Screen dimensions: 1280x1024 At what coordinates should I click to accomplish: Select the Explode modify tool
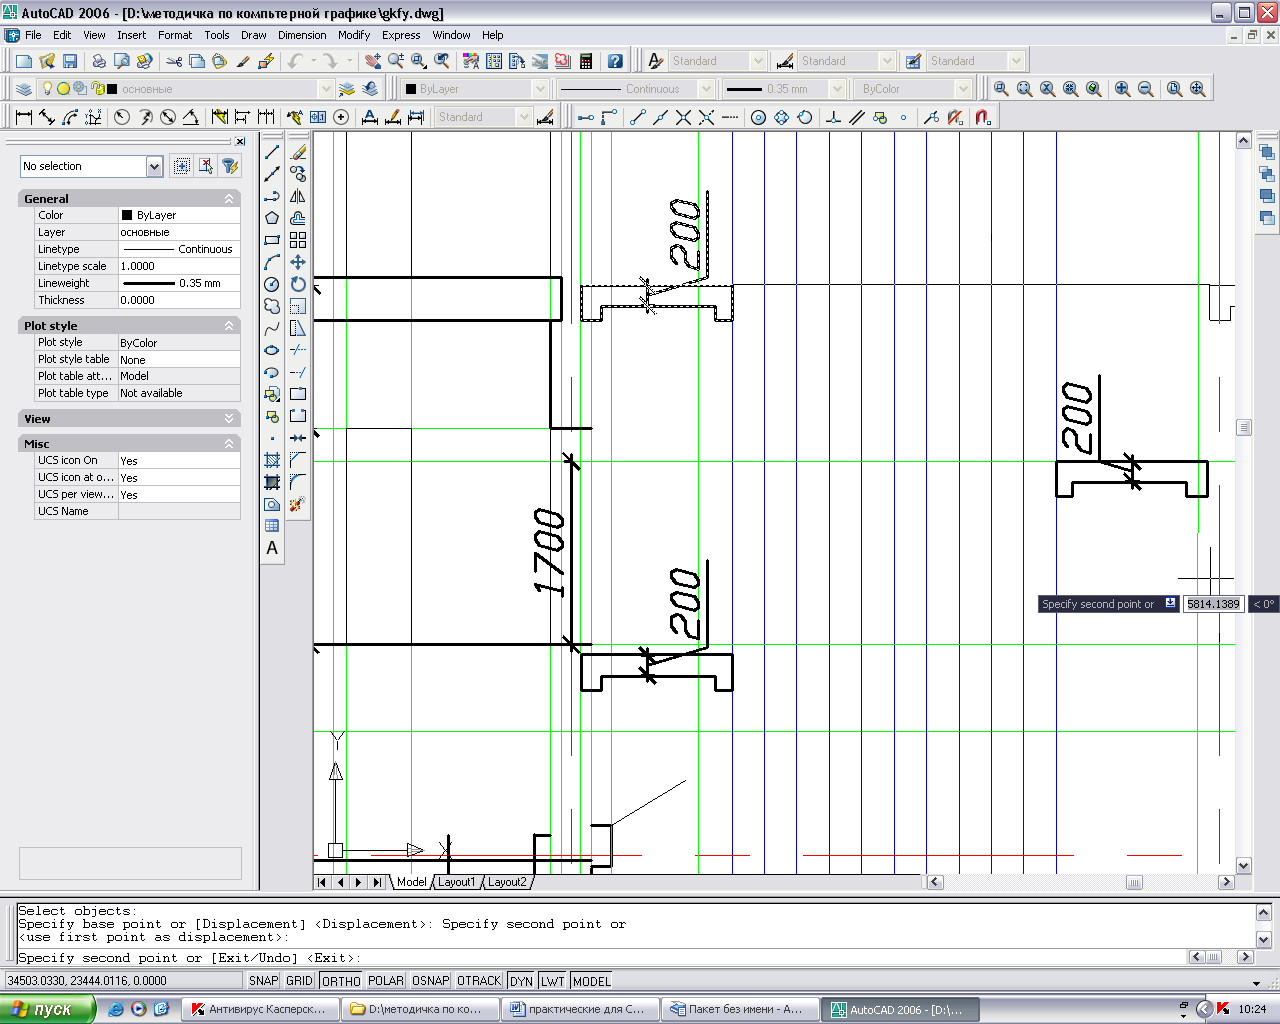coord(298,504)
